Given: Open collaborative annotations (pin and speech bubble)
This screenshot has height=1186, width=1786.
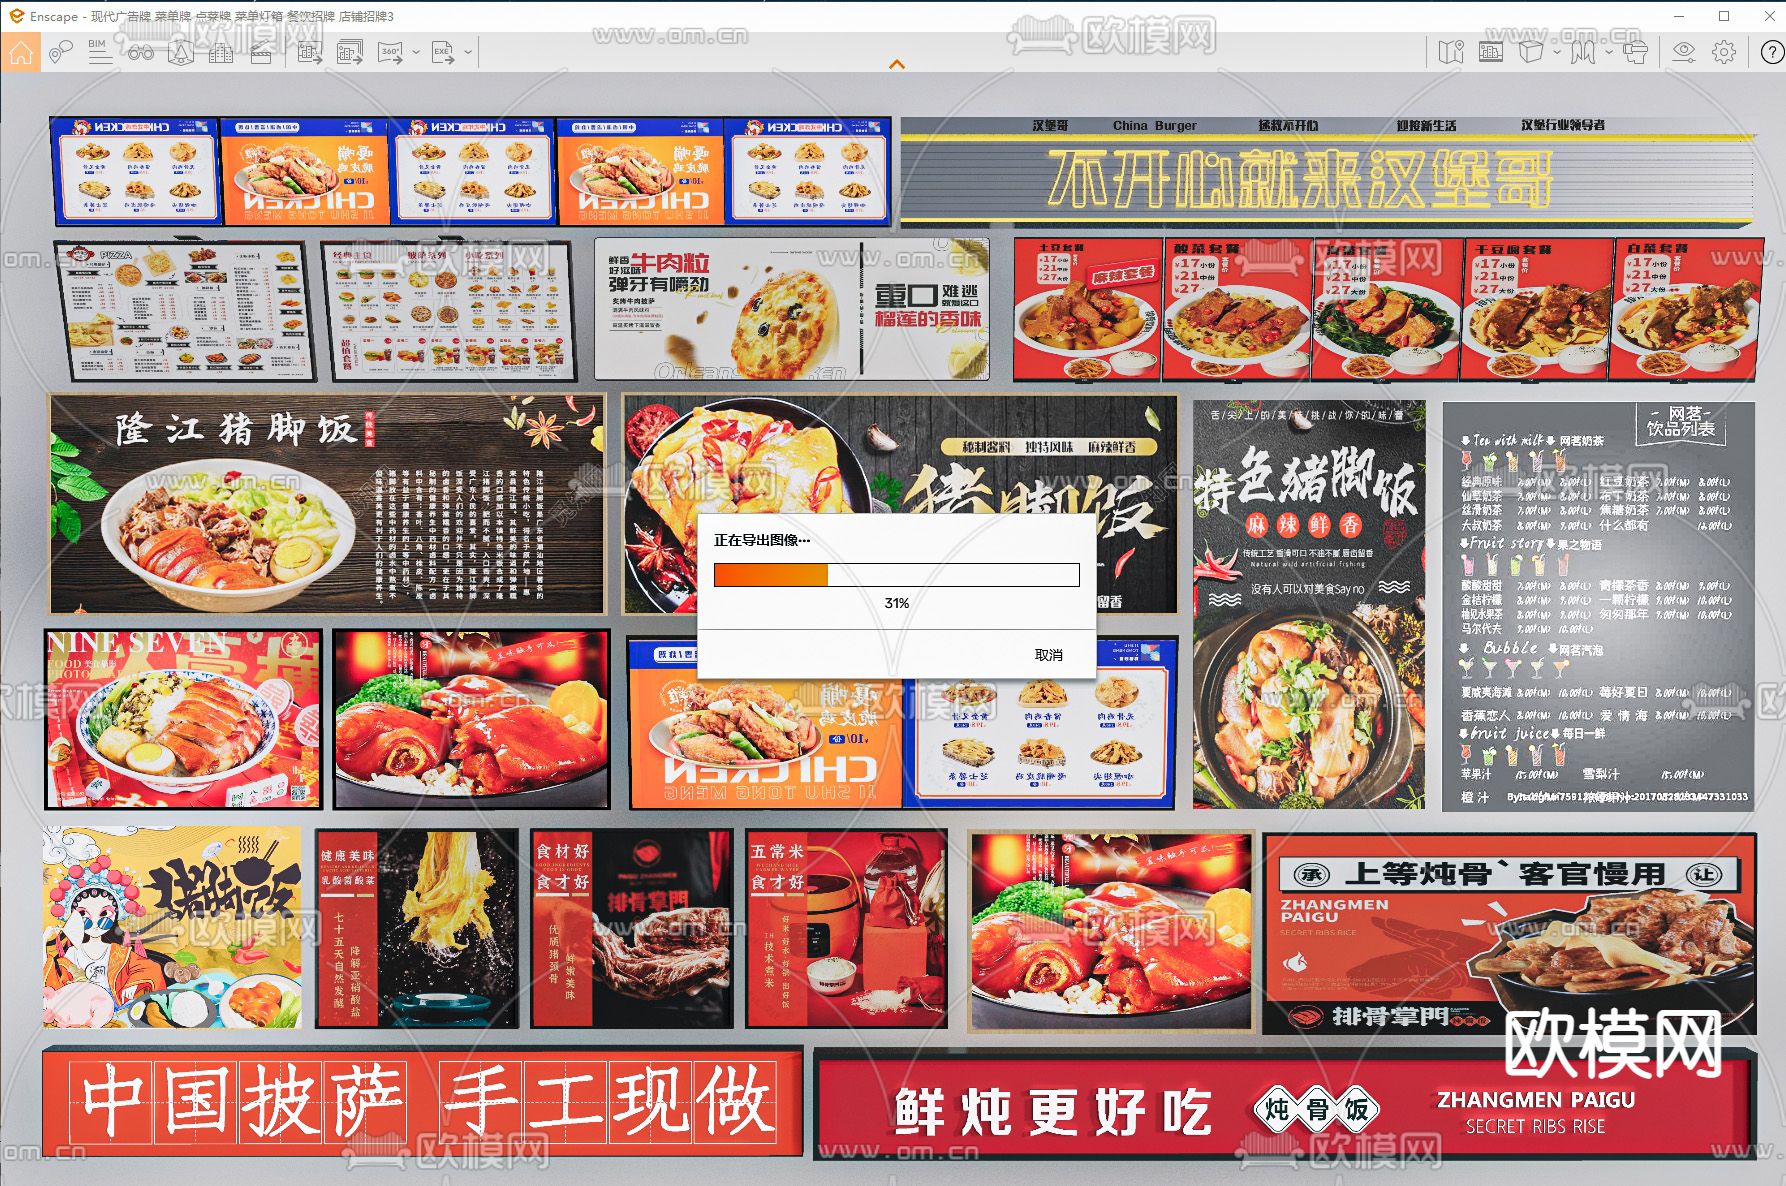Looking at the screenshot, I should point(61,52).
